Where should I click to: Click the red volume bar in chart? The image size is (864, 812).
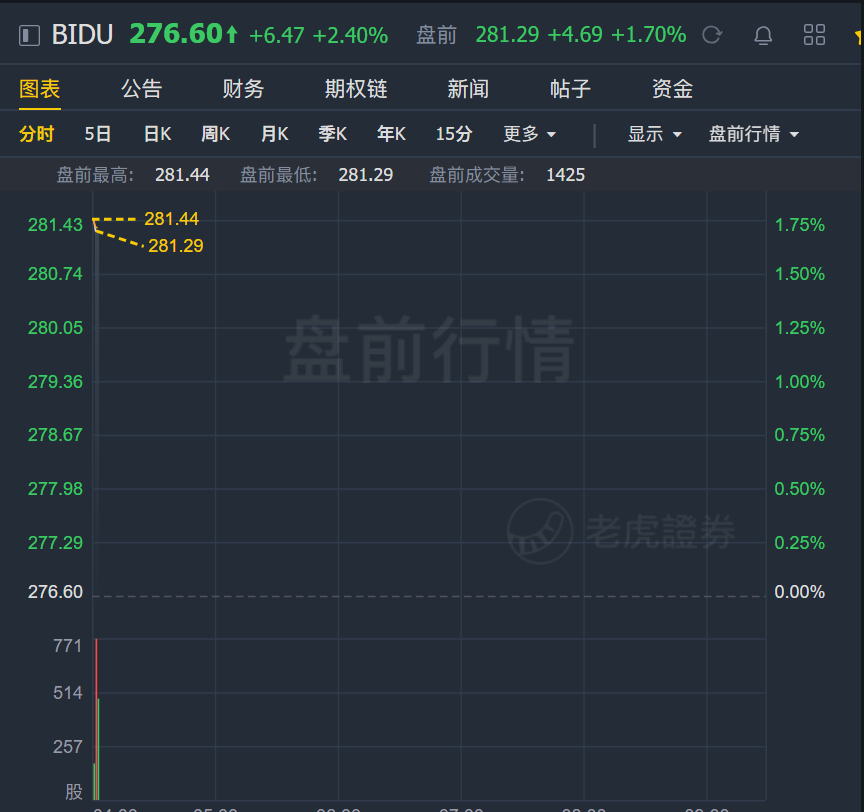point(96,719)
